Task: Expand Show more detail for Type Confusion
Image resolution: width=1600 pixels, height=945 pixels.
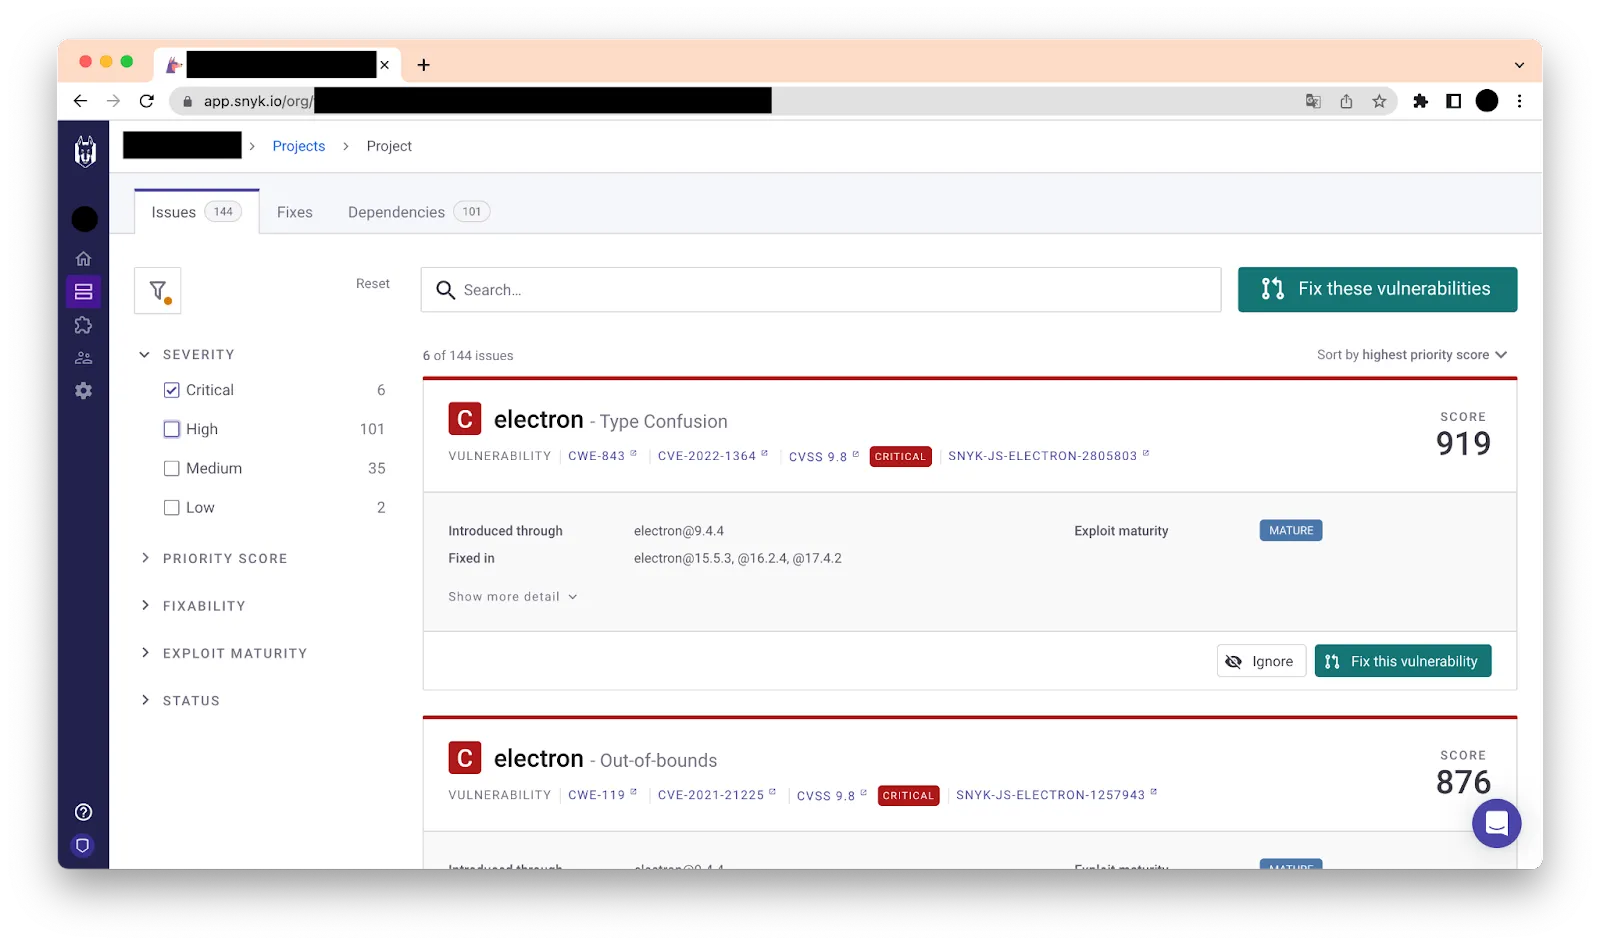Action: pyautogui.click(x=513, y=597)
